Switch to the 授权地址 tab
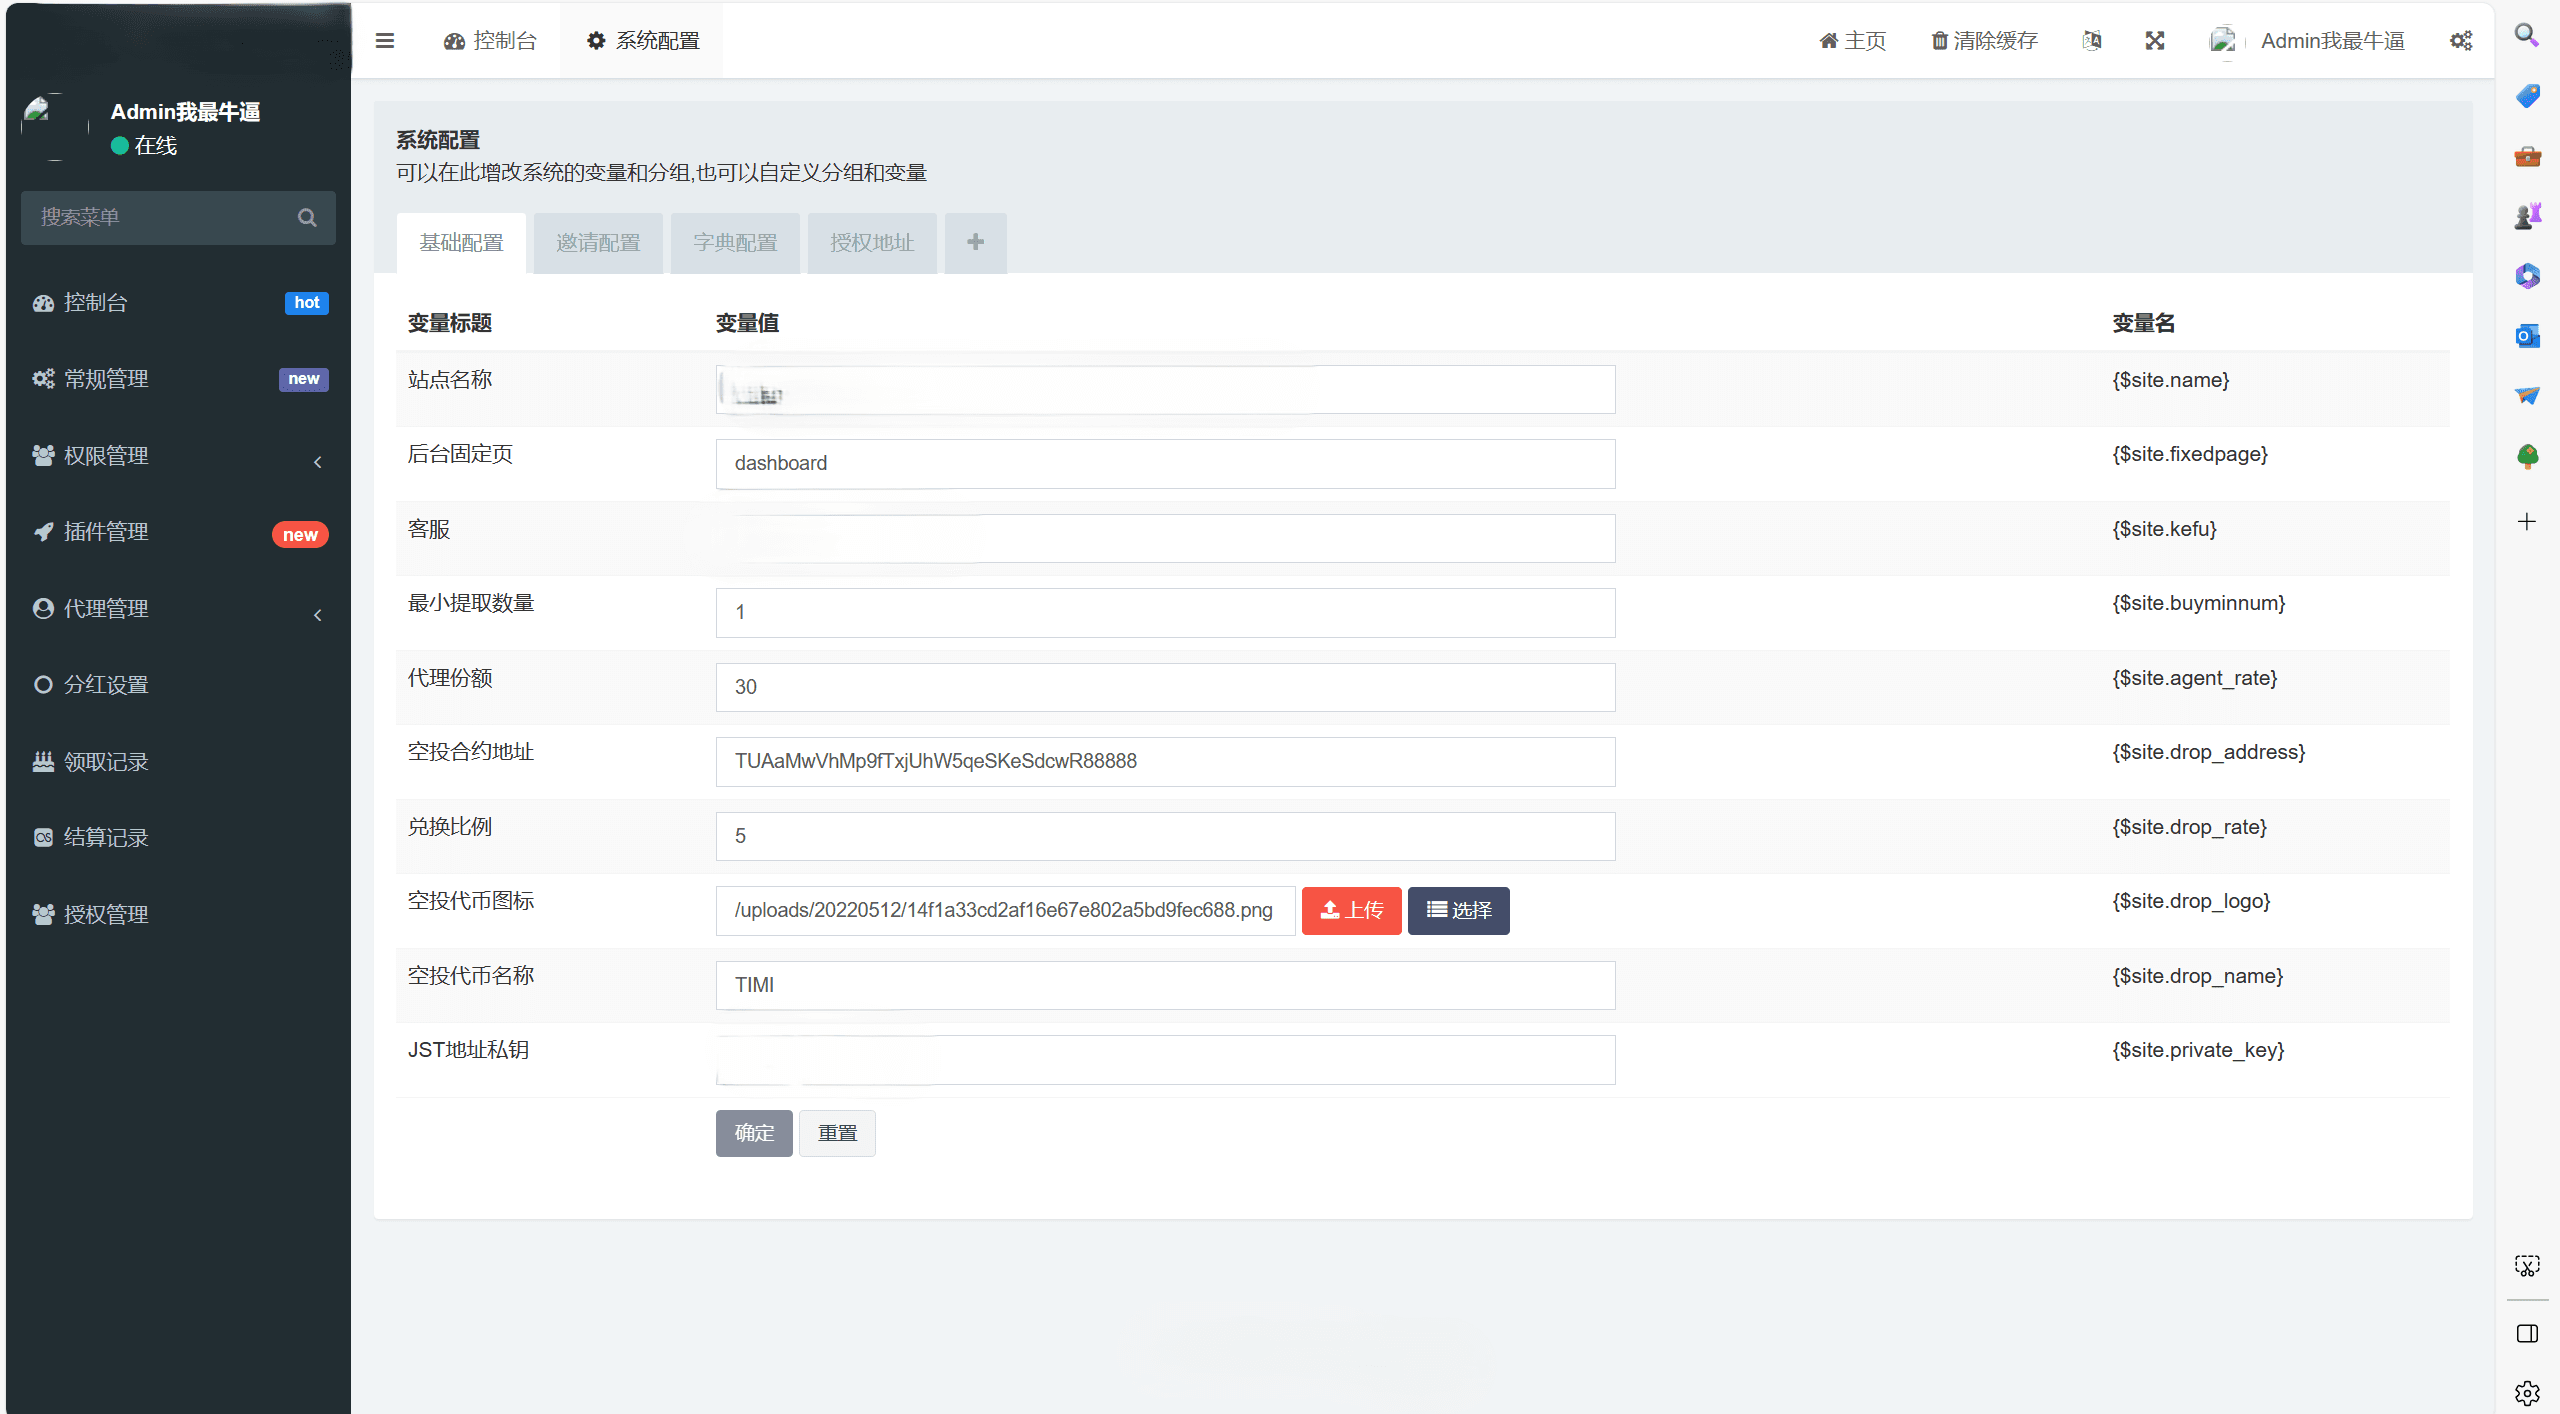The width and height of the screenshot is (2560, 1414). (871, 243)
